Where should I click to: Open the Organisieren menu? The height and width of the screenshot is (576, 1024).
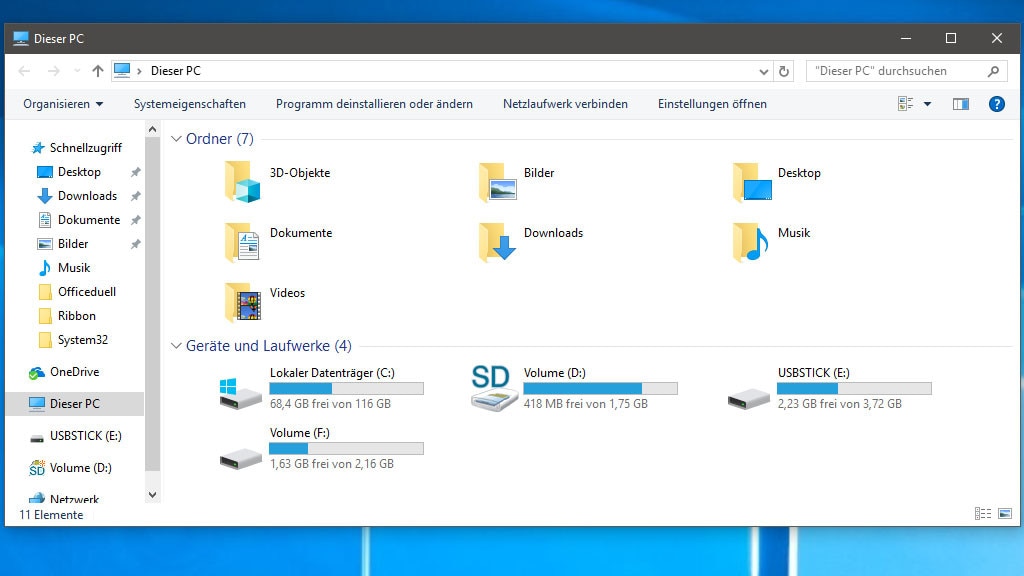62,103
